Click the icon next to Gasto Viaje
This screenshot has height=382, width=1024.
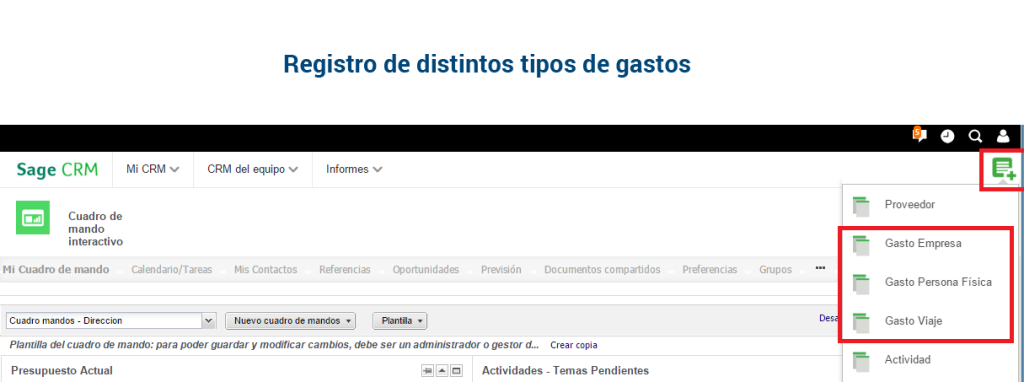tap(861, 323)
